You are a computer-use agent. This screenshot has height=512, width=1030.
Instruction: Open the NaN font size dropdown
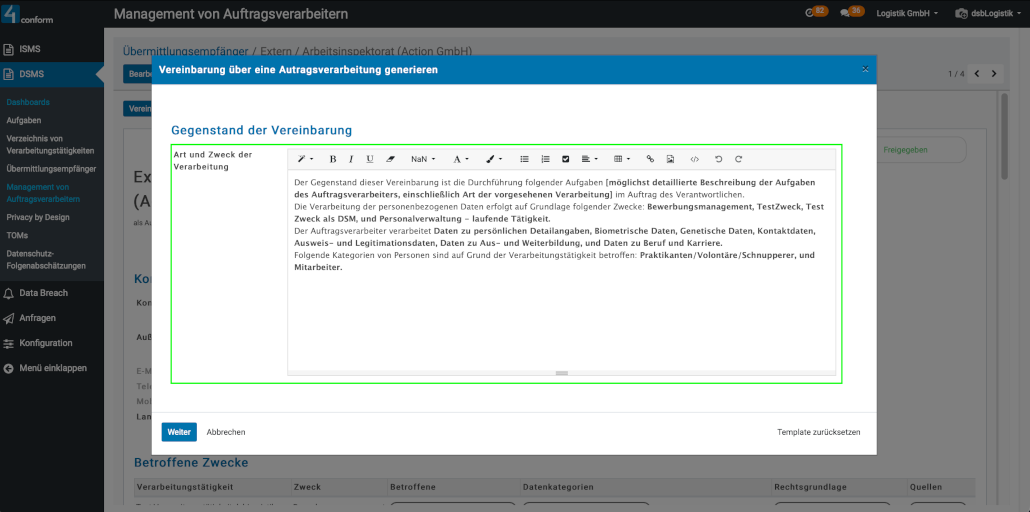[423, 159]
